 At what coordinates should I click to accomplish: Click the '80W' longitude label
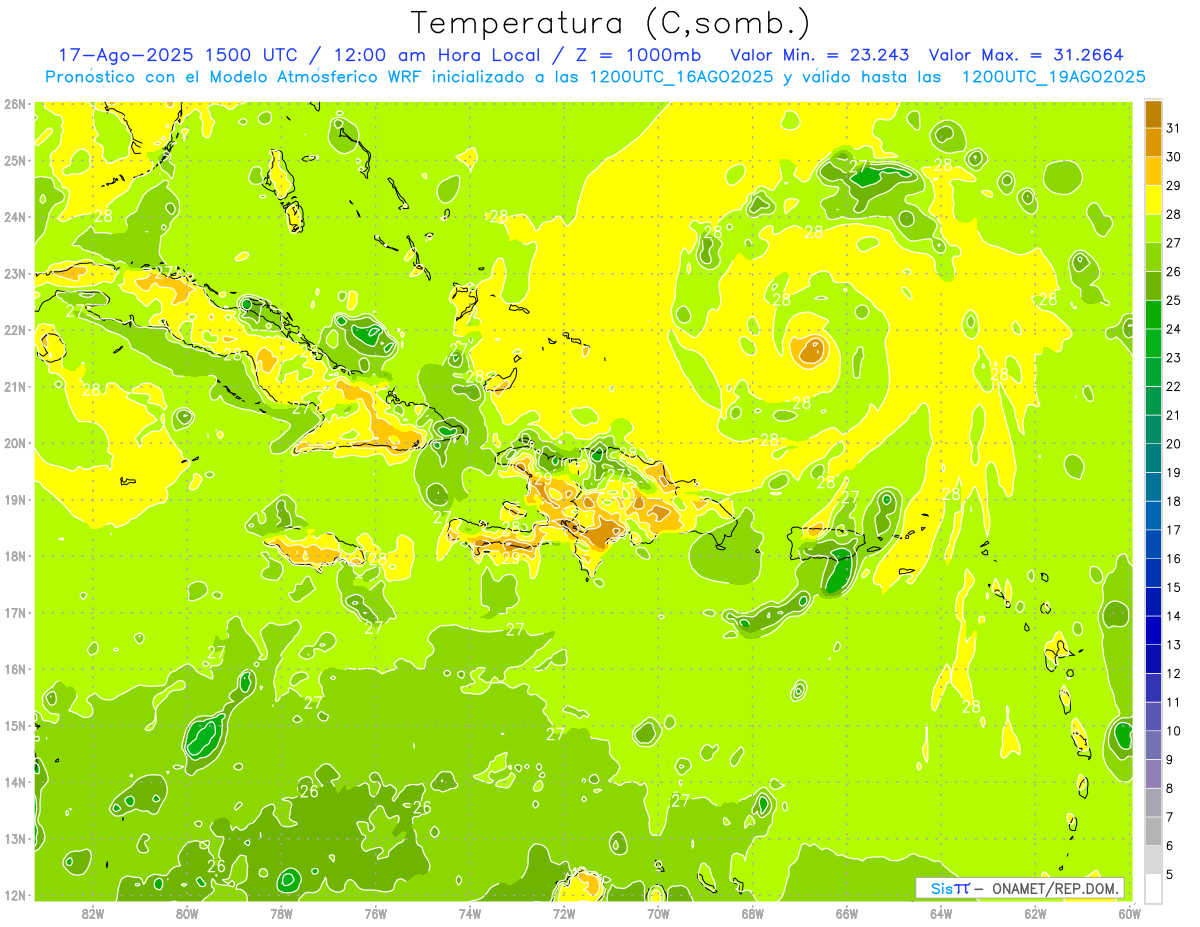[187, 914]
